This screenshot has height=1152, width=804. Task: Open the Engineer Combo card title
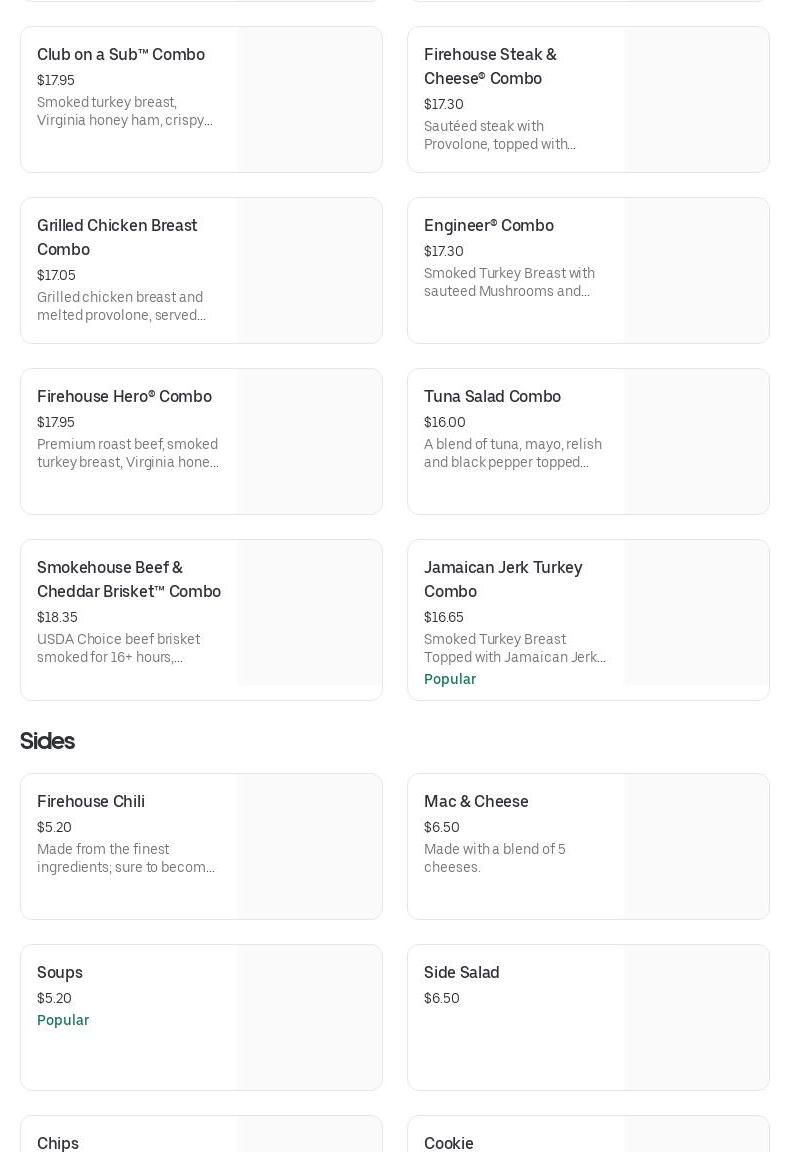489,226
